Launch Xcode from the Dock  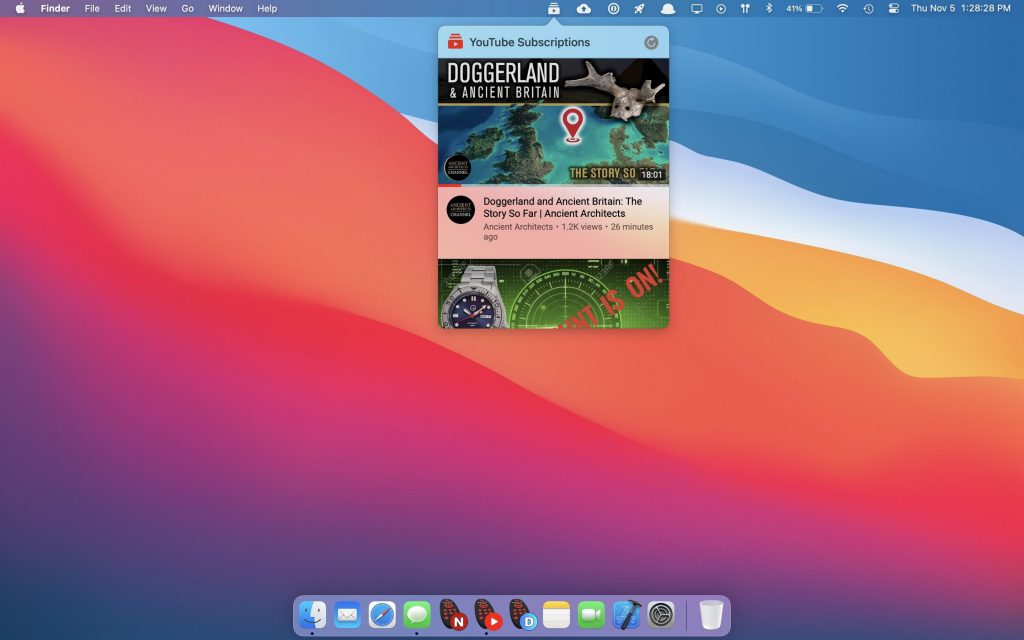tap(626, 615)
